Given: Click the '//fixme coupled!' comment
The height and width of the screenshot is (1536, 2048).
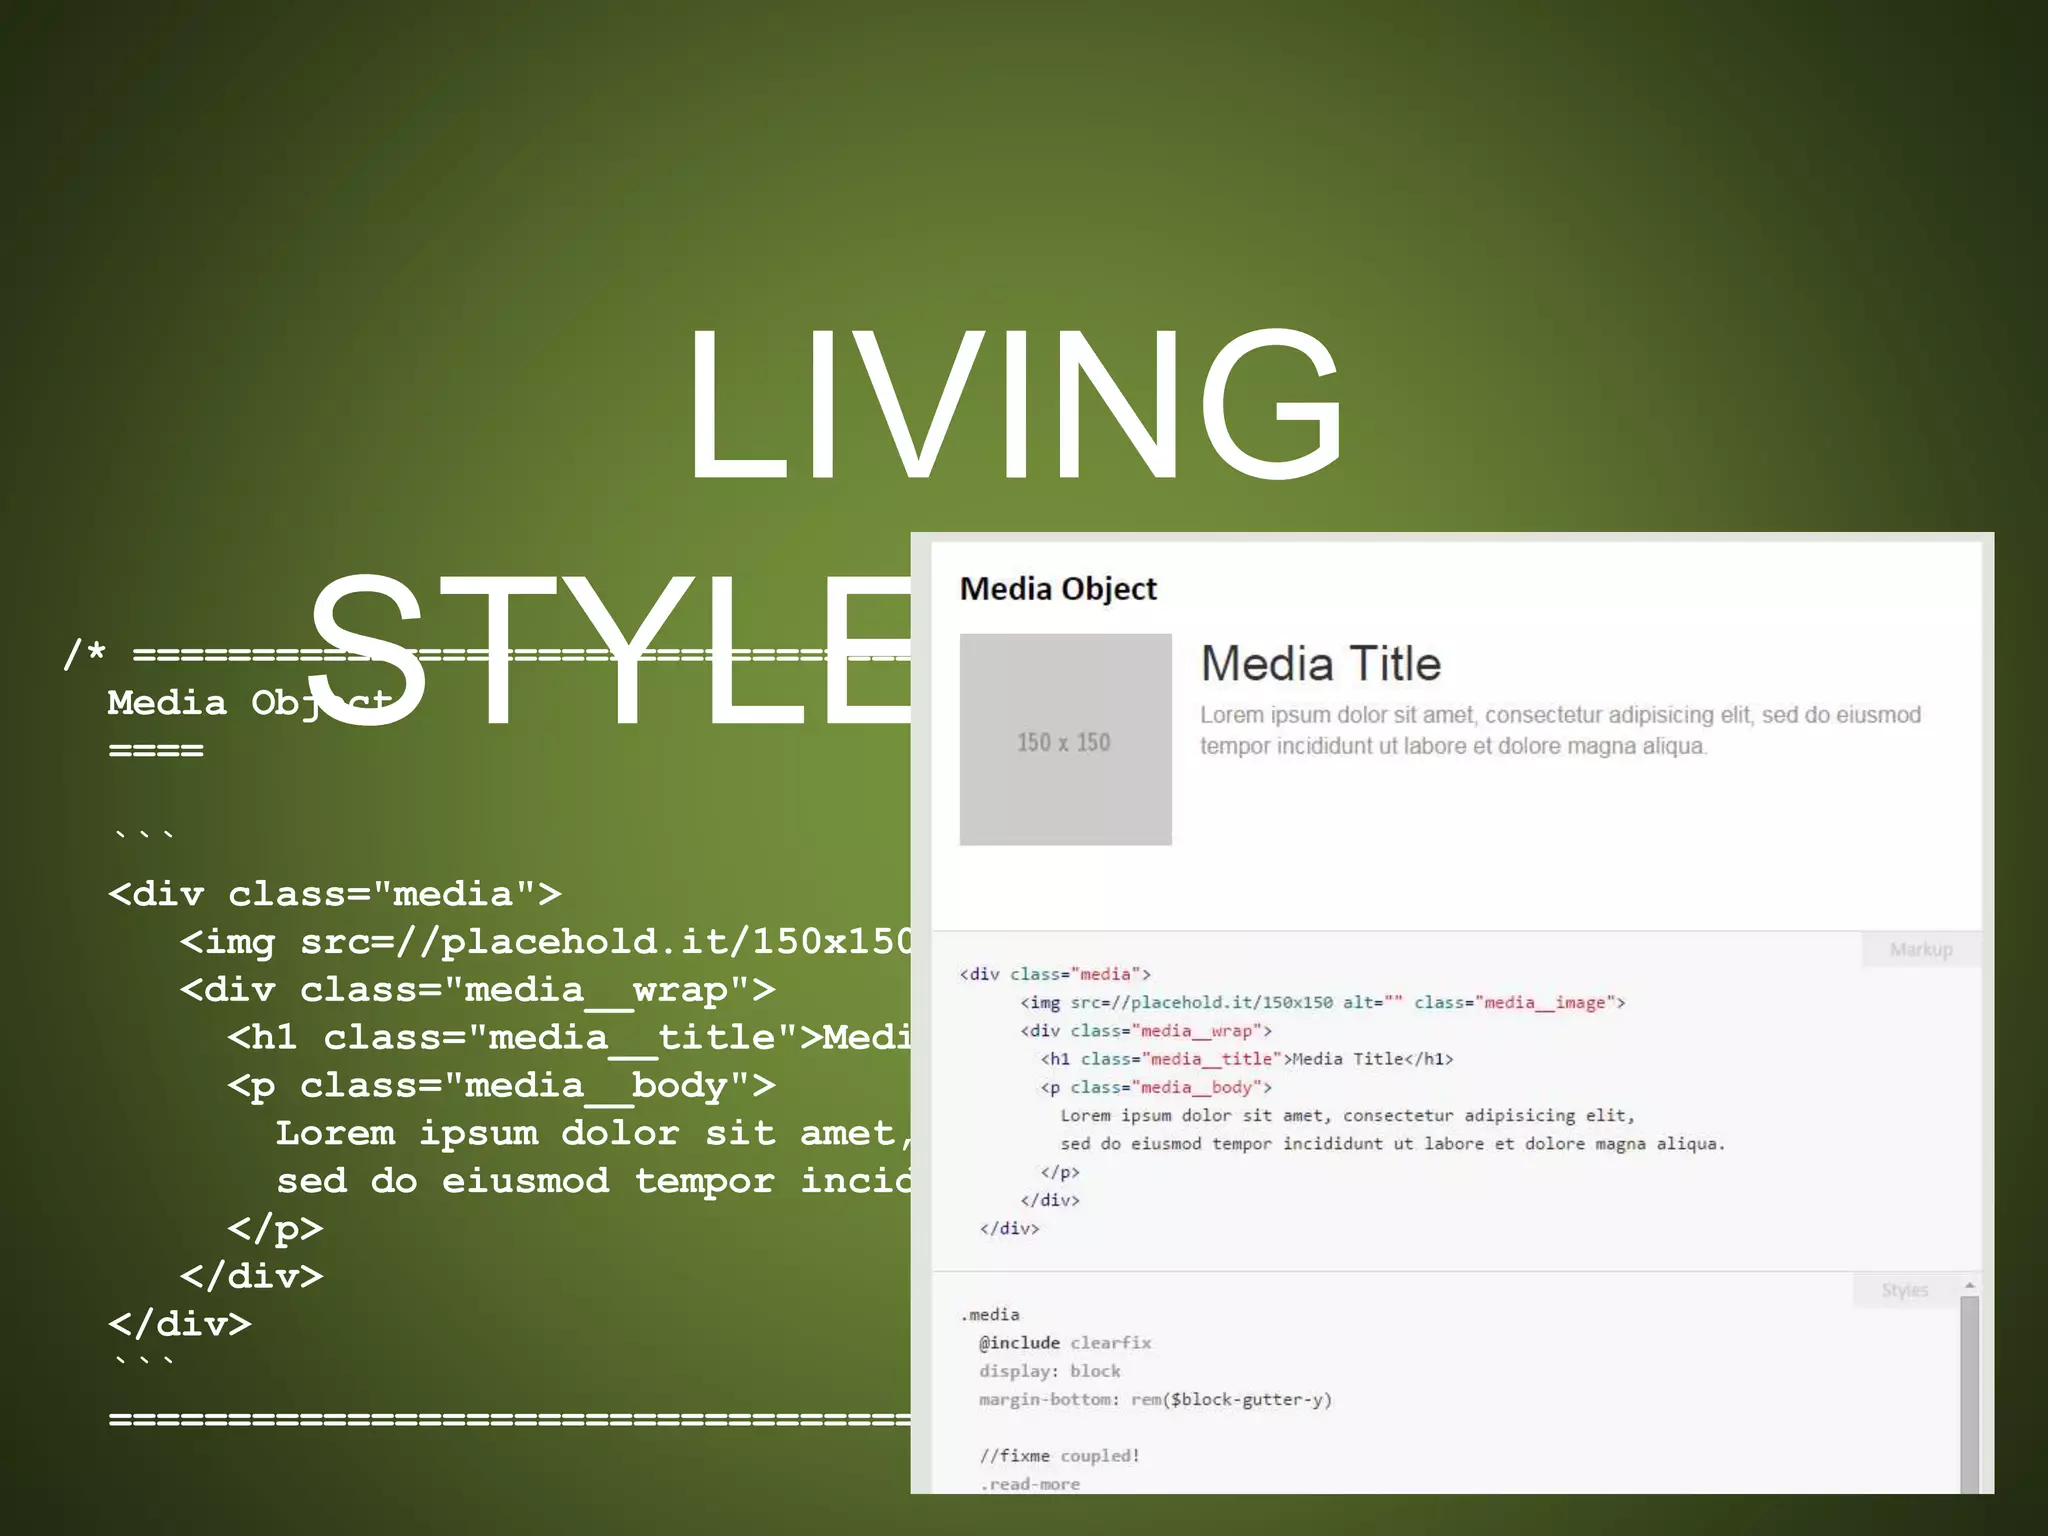Looking at the screenshot, I should click(x=1059, y=1456).
